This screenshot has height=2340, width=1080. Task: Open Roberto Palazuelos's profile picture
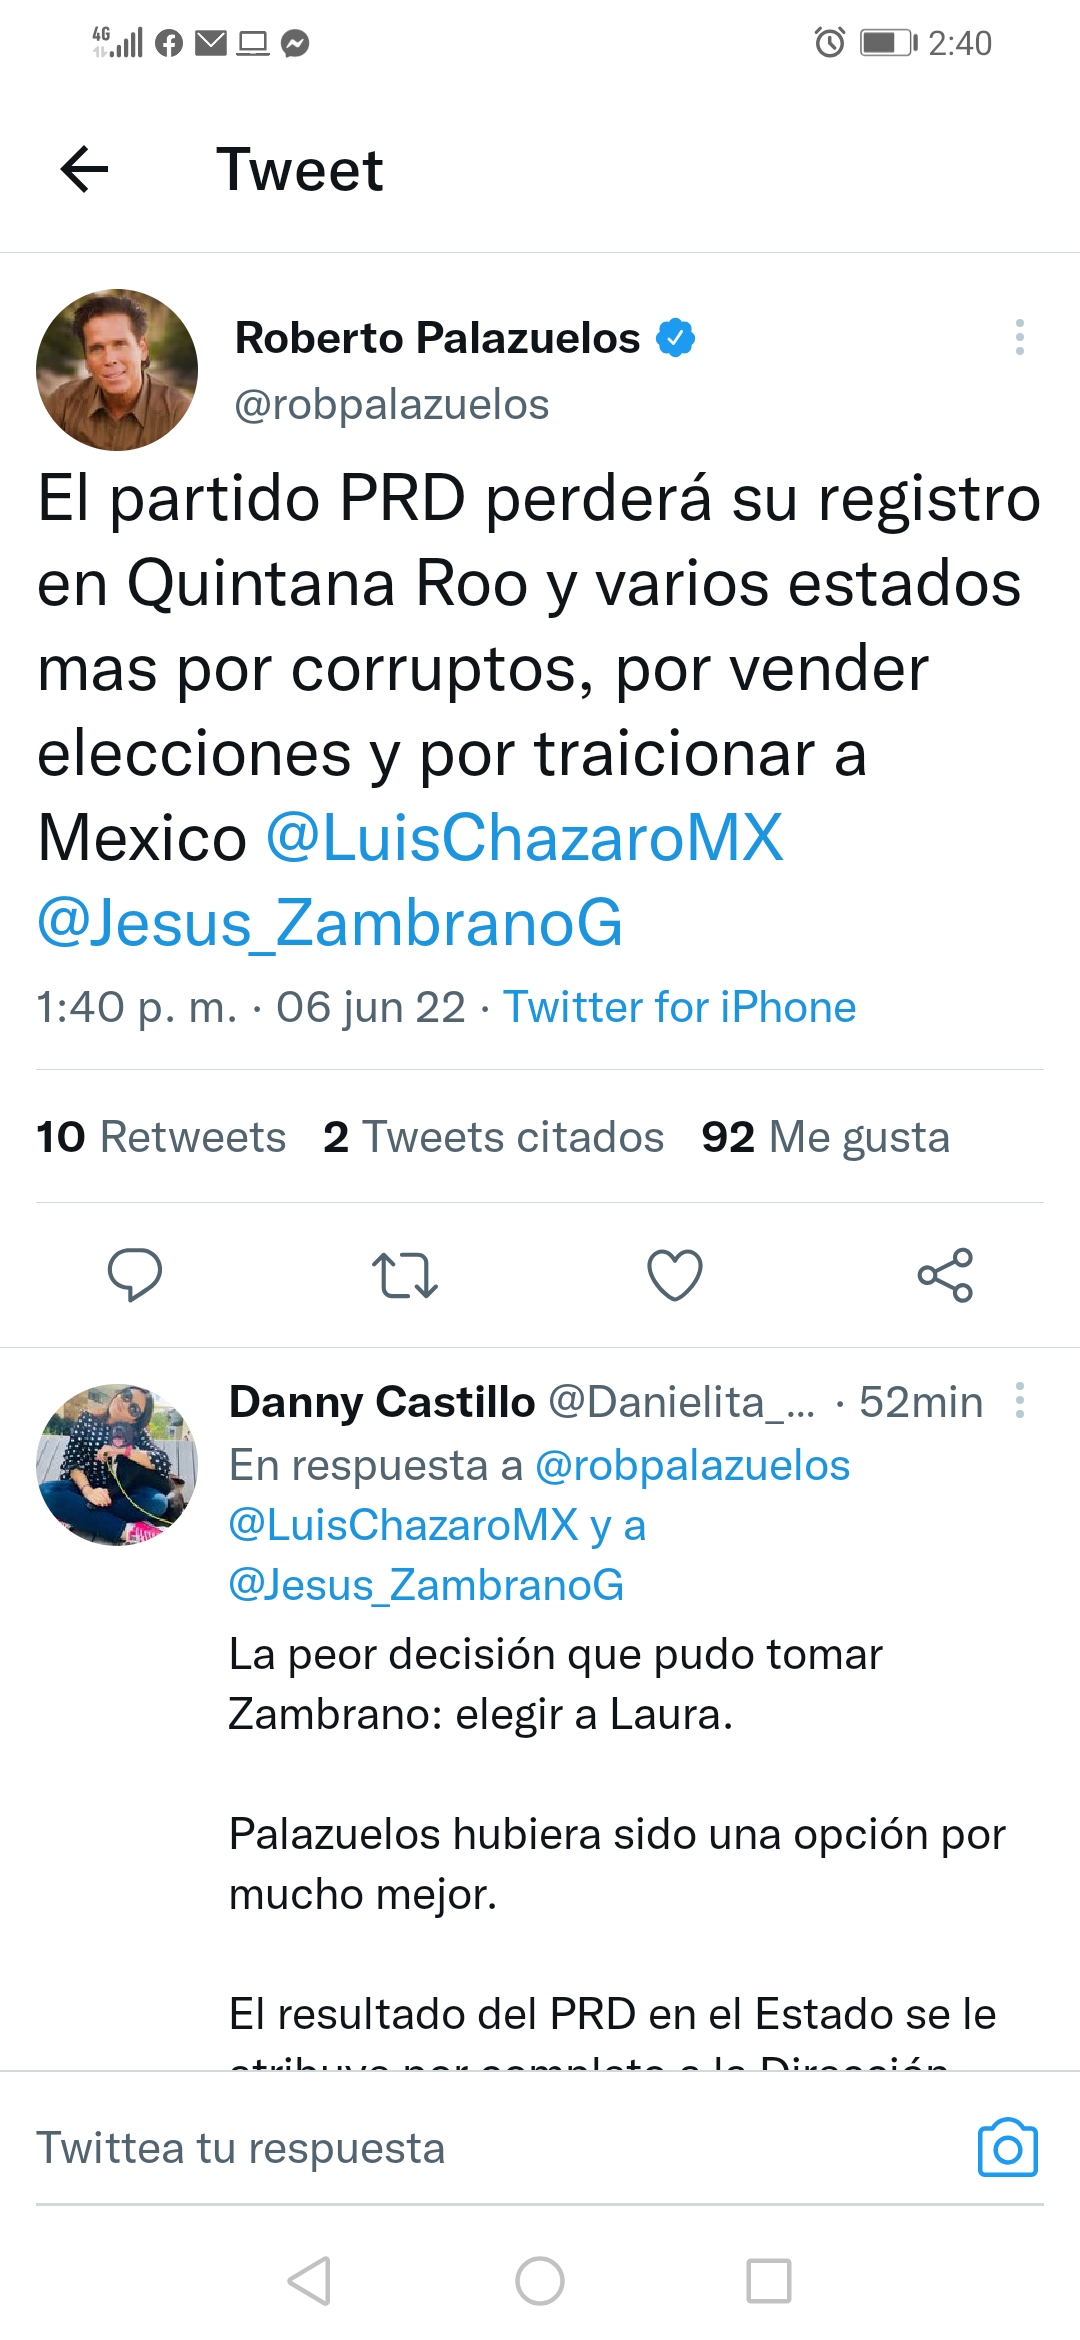[117, 370]
